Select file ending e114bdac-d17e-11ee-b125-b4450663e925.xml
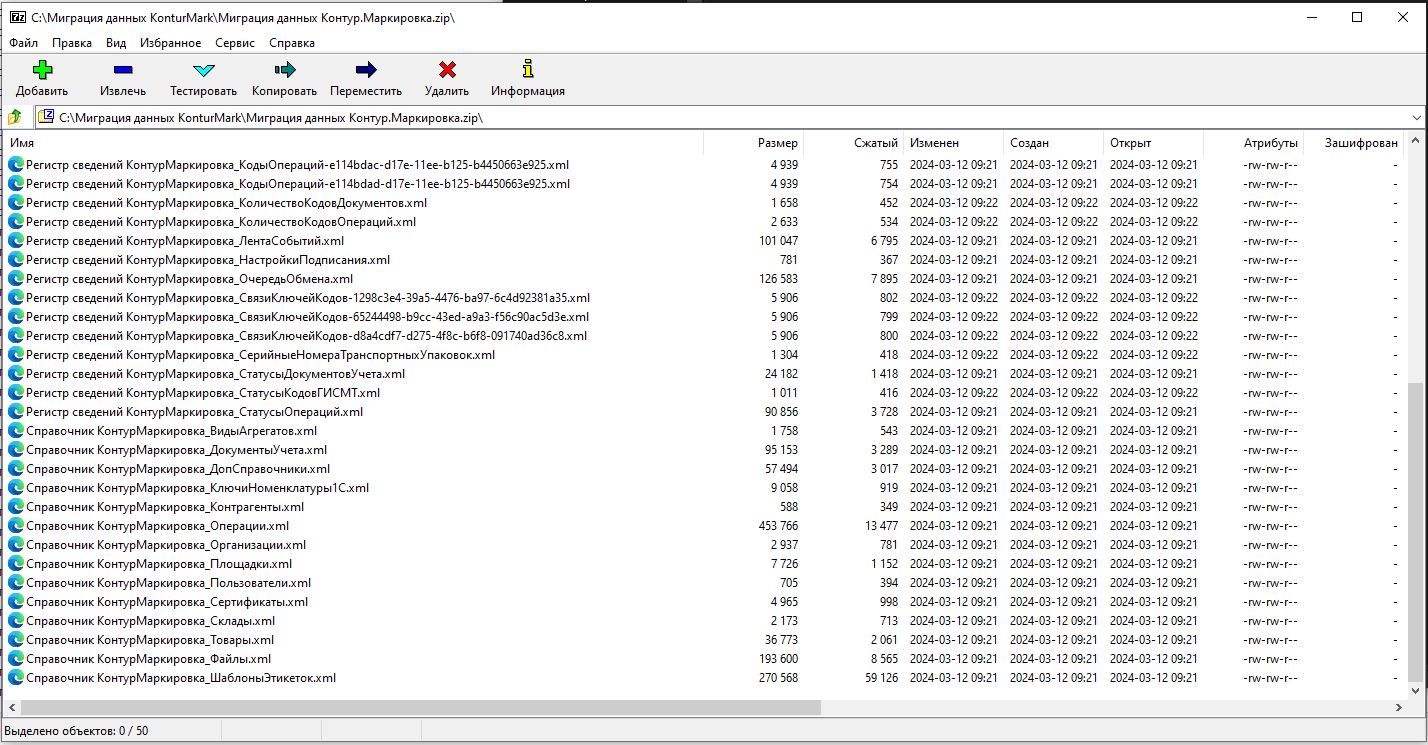The height and width of the screenshot is (745, 1428). (x=298, y=165)
